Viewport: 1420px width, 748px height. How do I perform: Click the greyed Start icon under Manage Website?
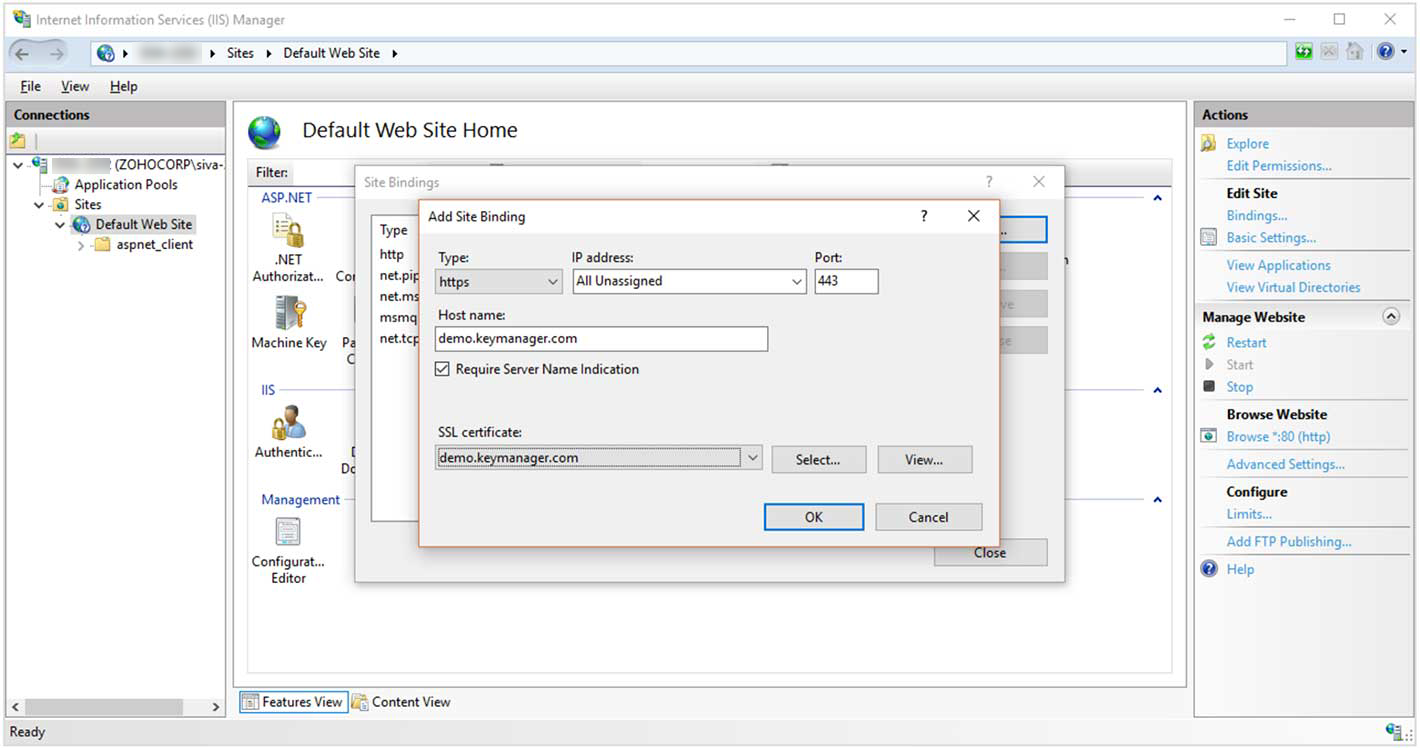click(1209, 364)
